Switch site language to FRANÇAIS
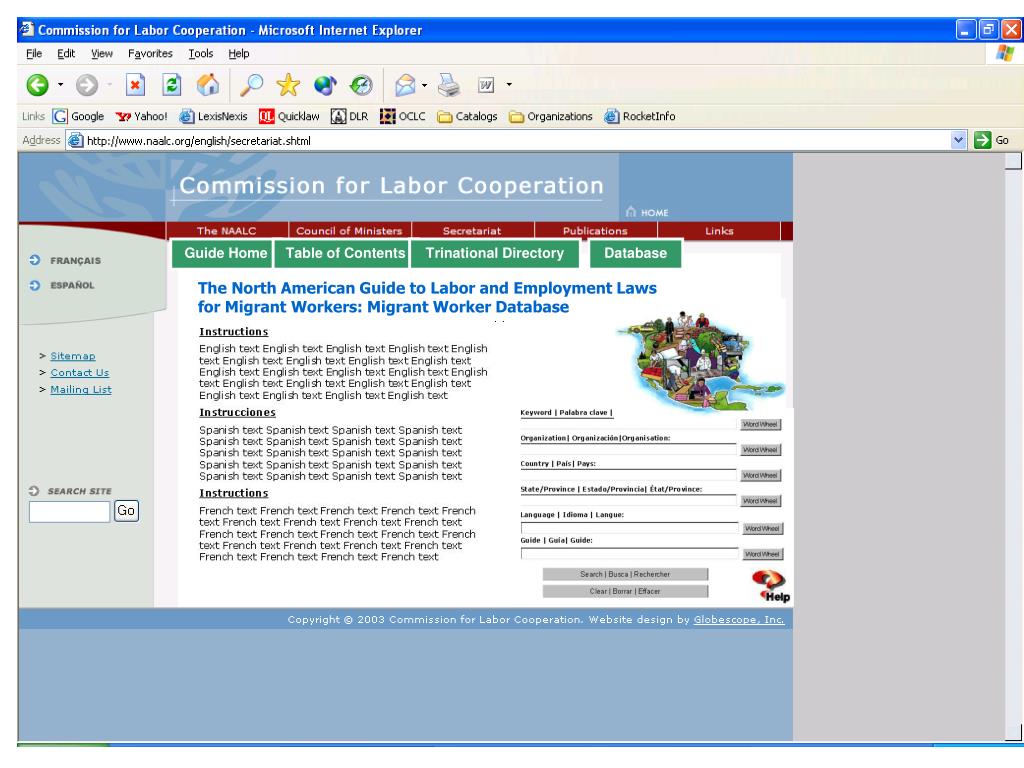The height and width of the screenshot is (768, 1024). (65, 261)
